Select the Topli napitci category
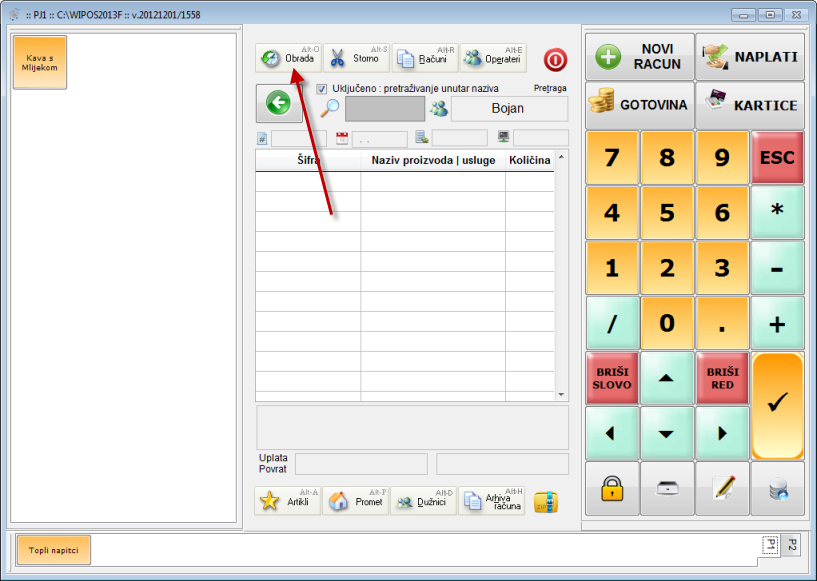 53,550
